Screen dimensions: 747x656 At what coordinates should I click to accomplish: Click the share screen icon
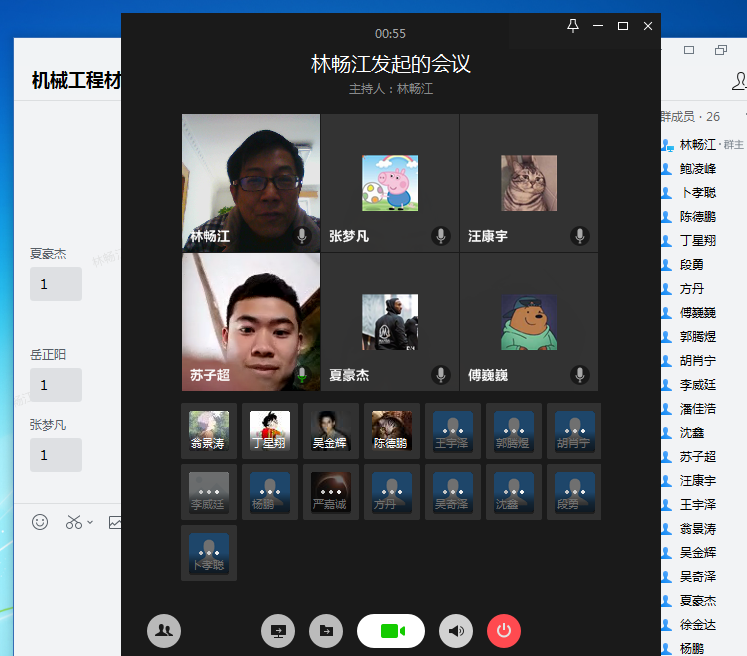pyautogui.click(x=278, y=631)
